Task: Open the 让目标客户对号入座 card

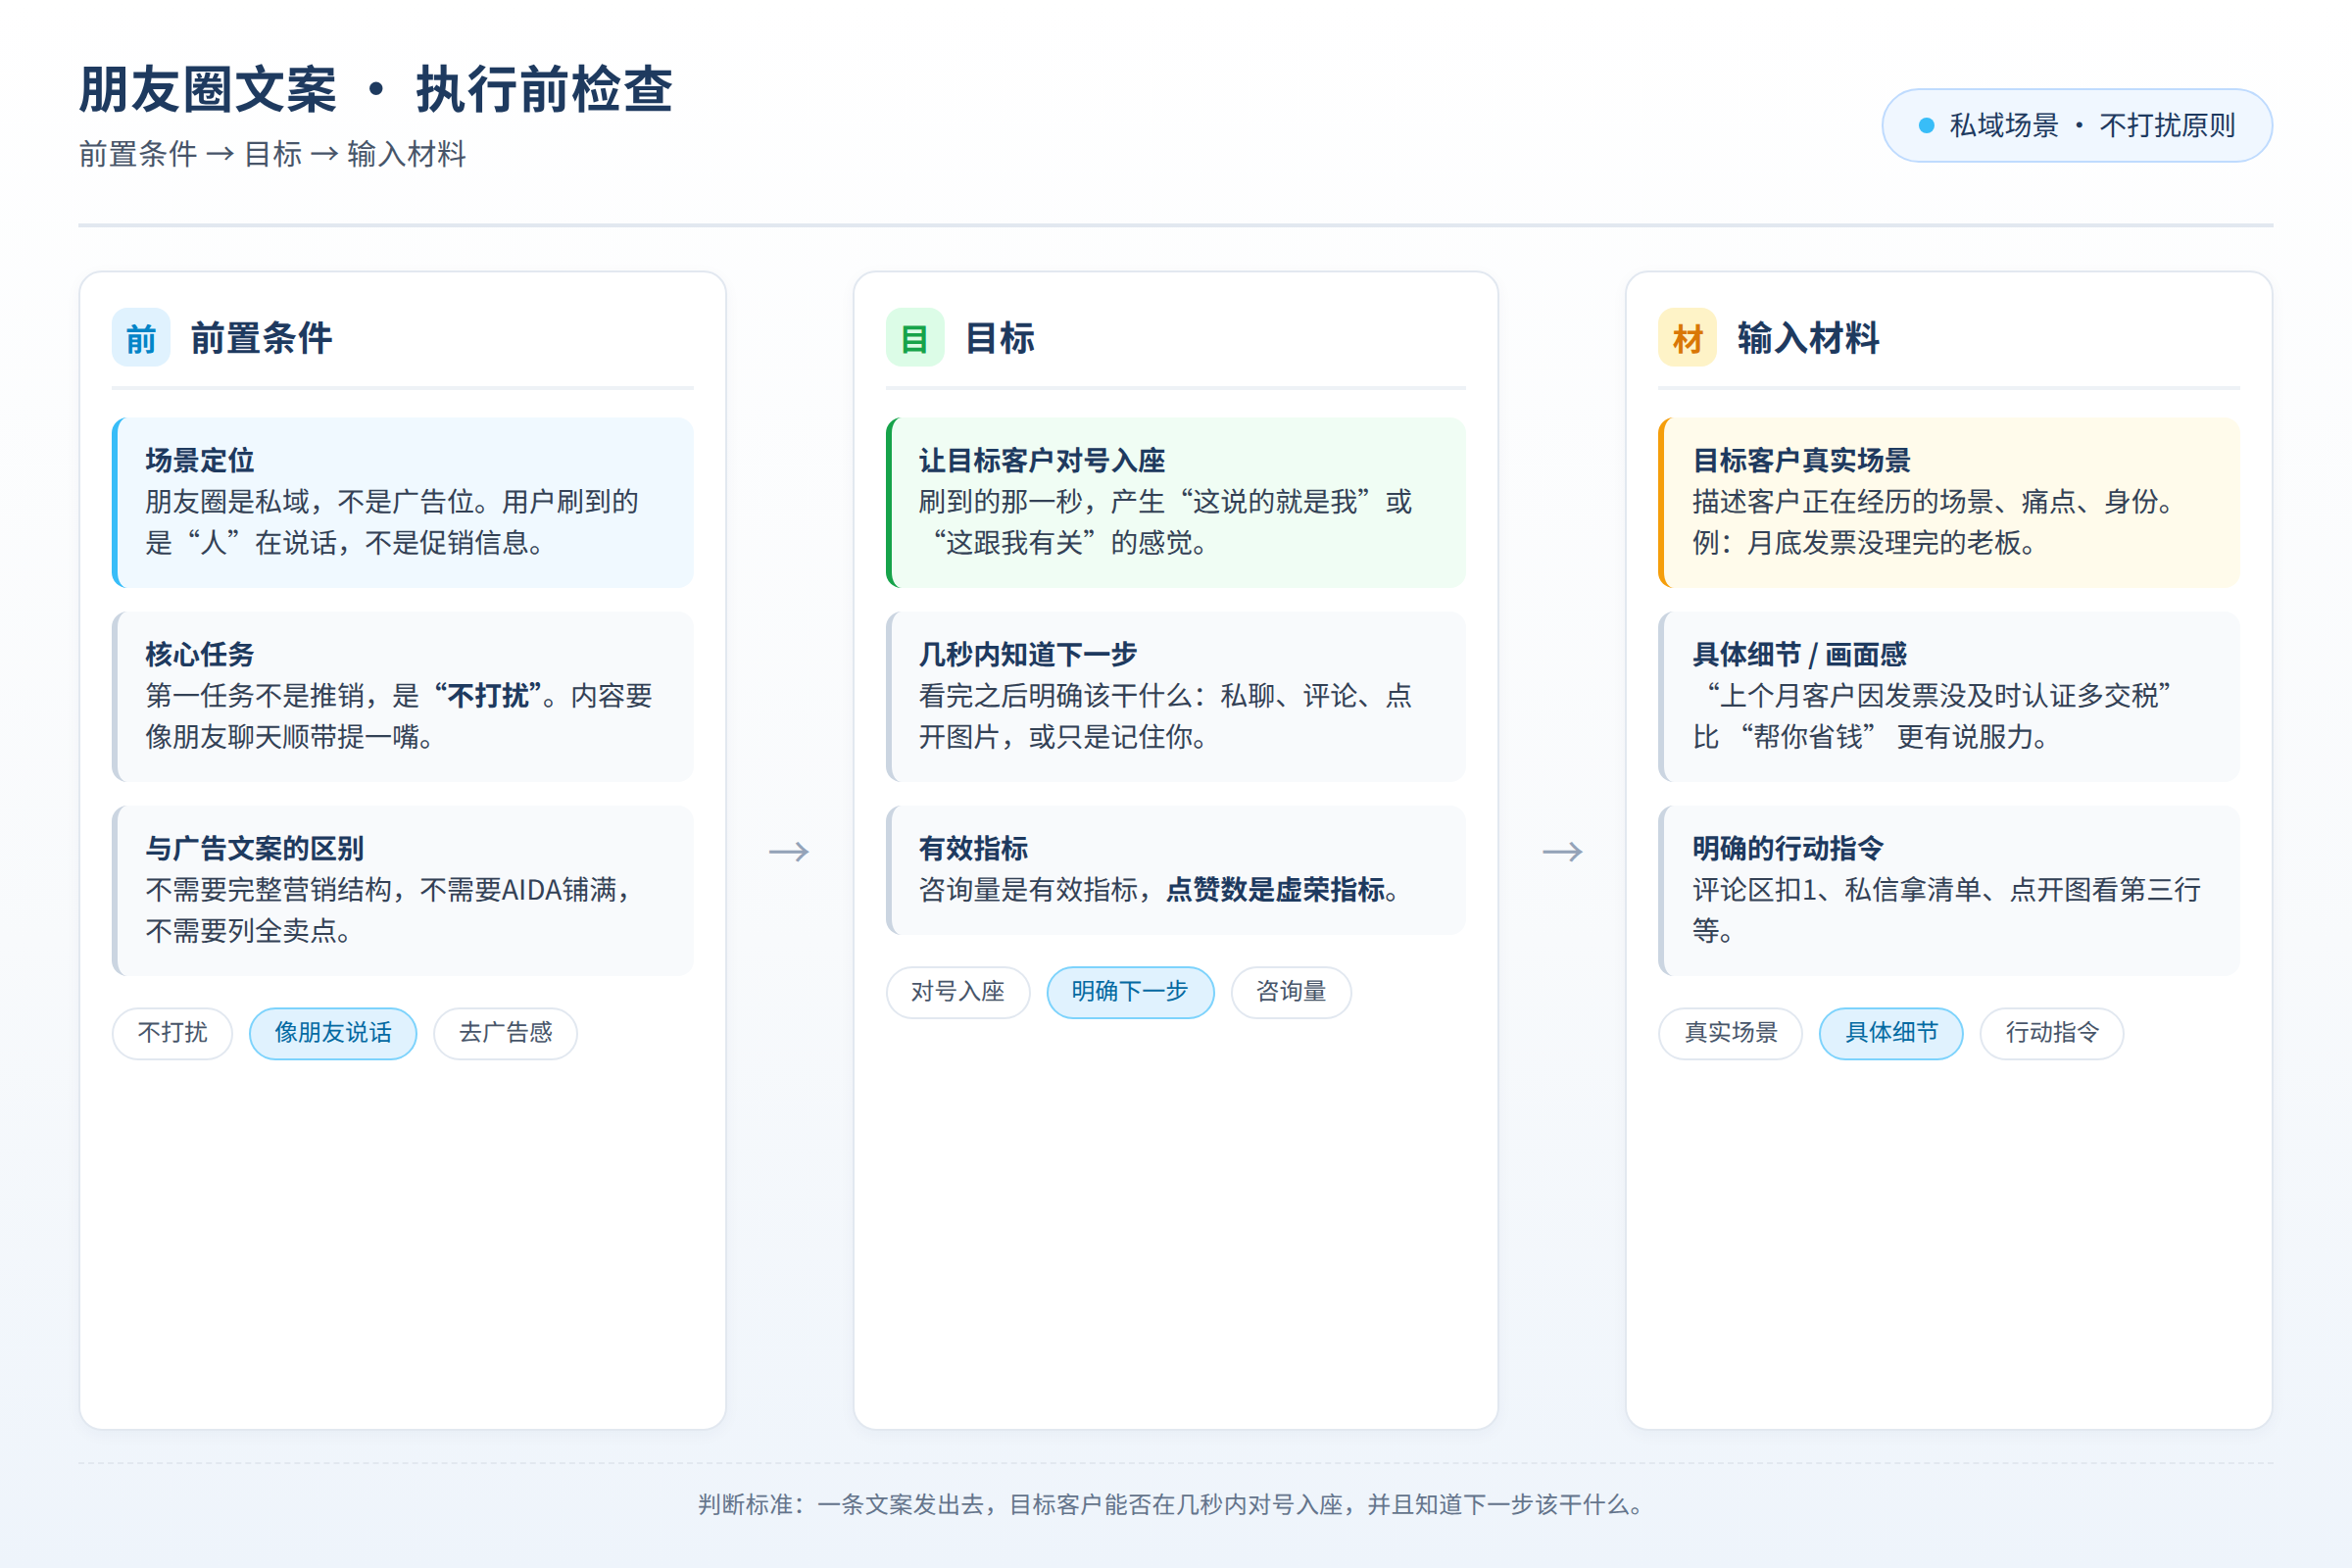Action: click(1176, 502)
